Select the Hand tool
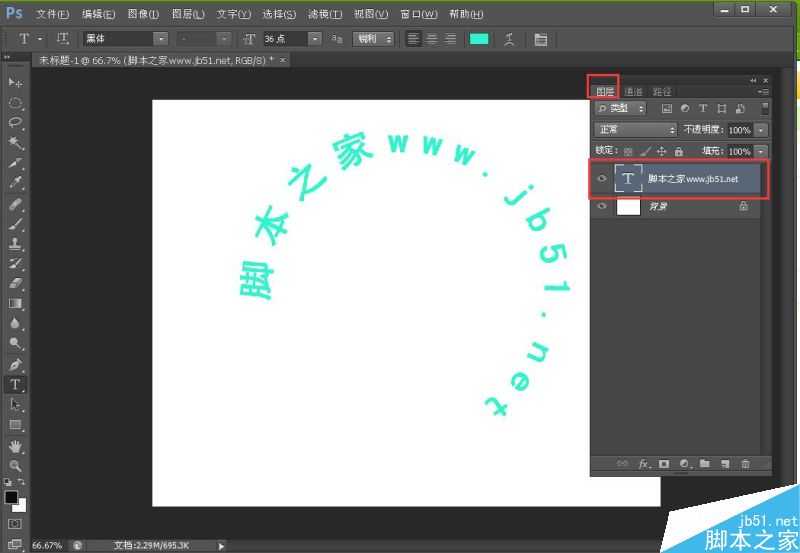This screenshot has width=800, height=553. pyautogui.click(x=15, y=446)
